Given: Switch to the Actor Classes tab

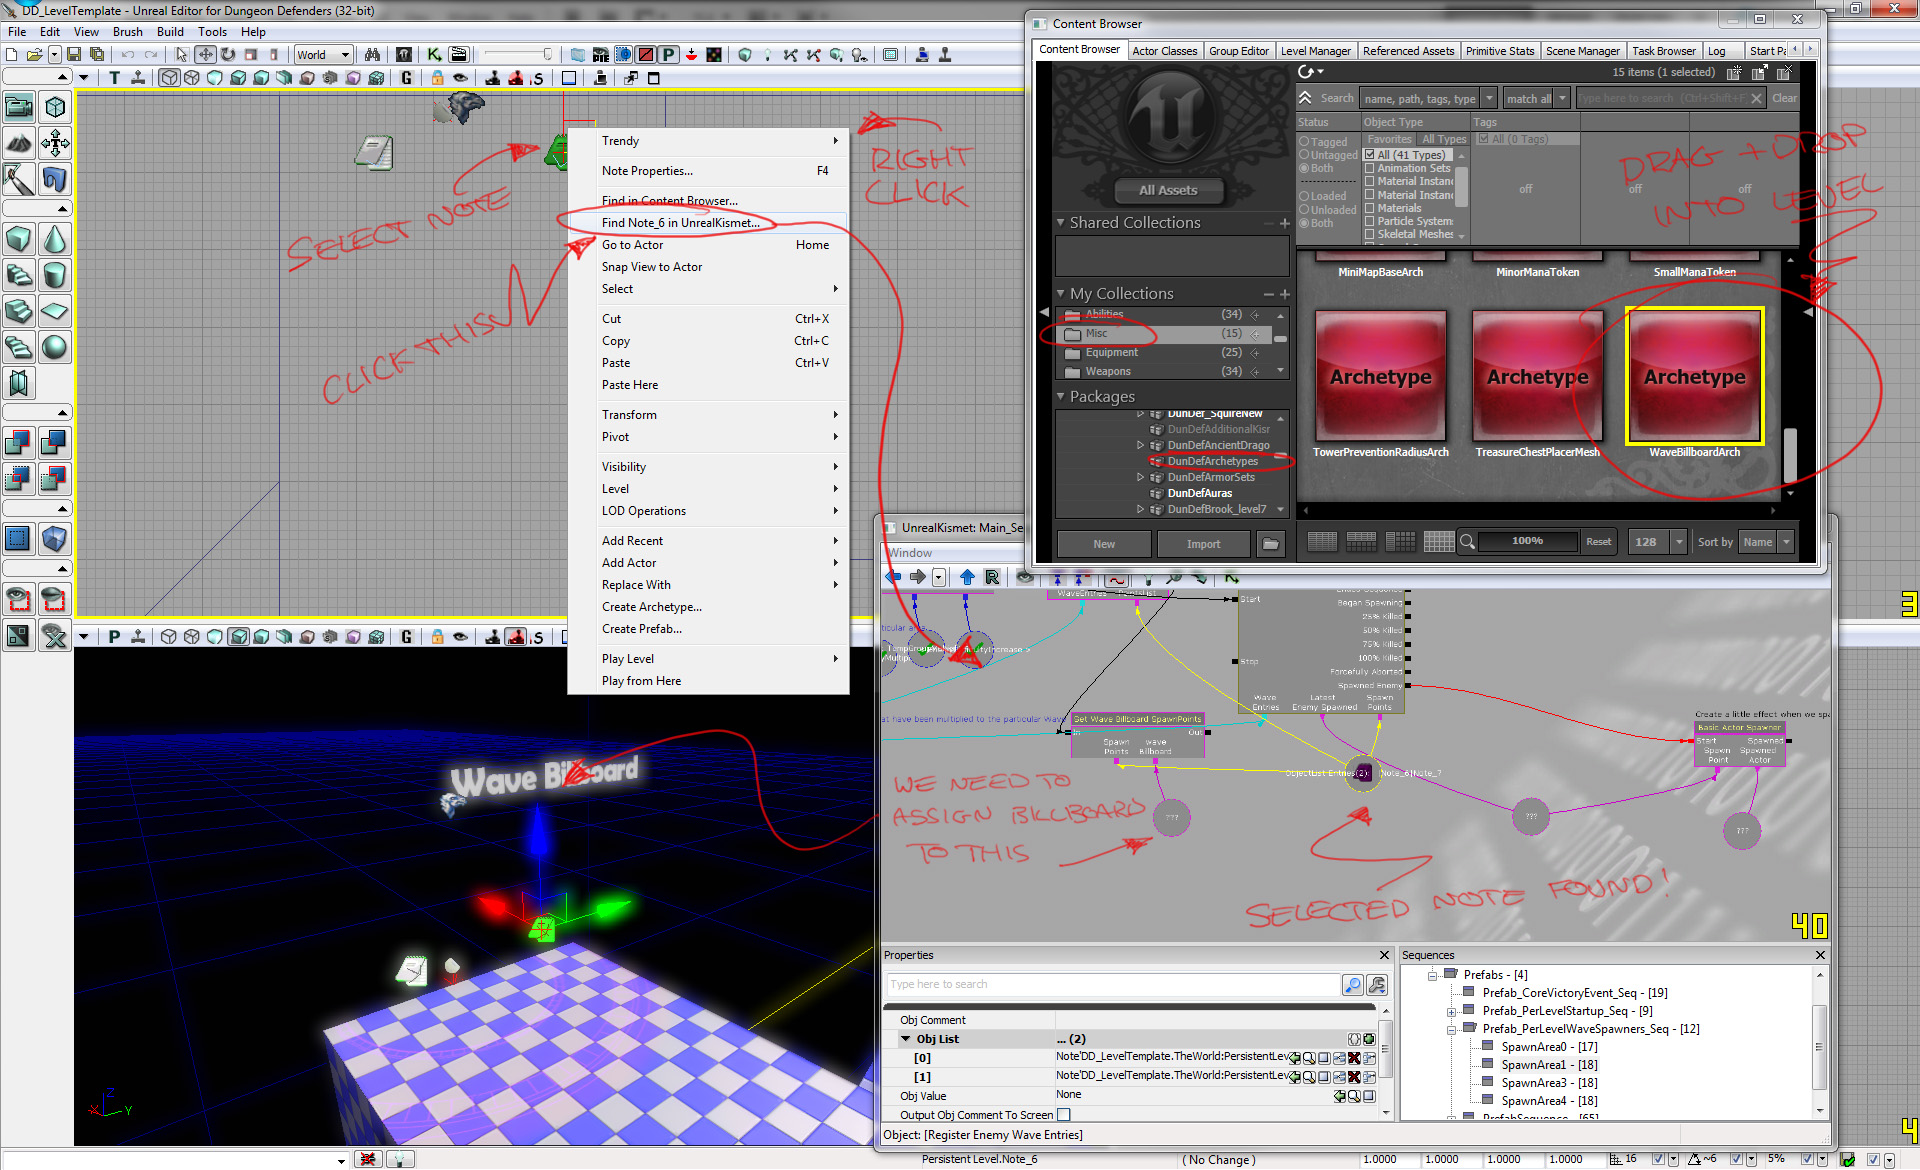Looking at the screenshot, I should pos(1164,51).
